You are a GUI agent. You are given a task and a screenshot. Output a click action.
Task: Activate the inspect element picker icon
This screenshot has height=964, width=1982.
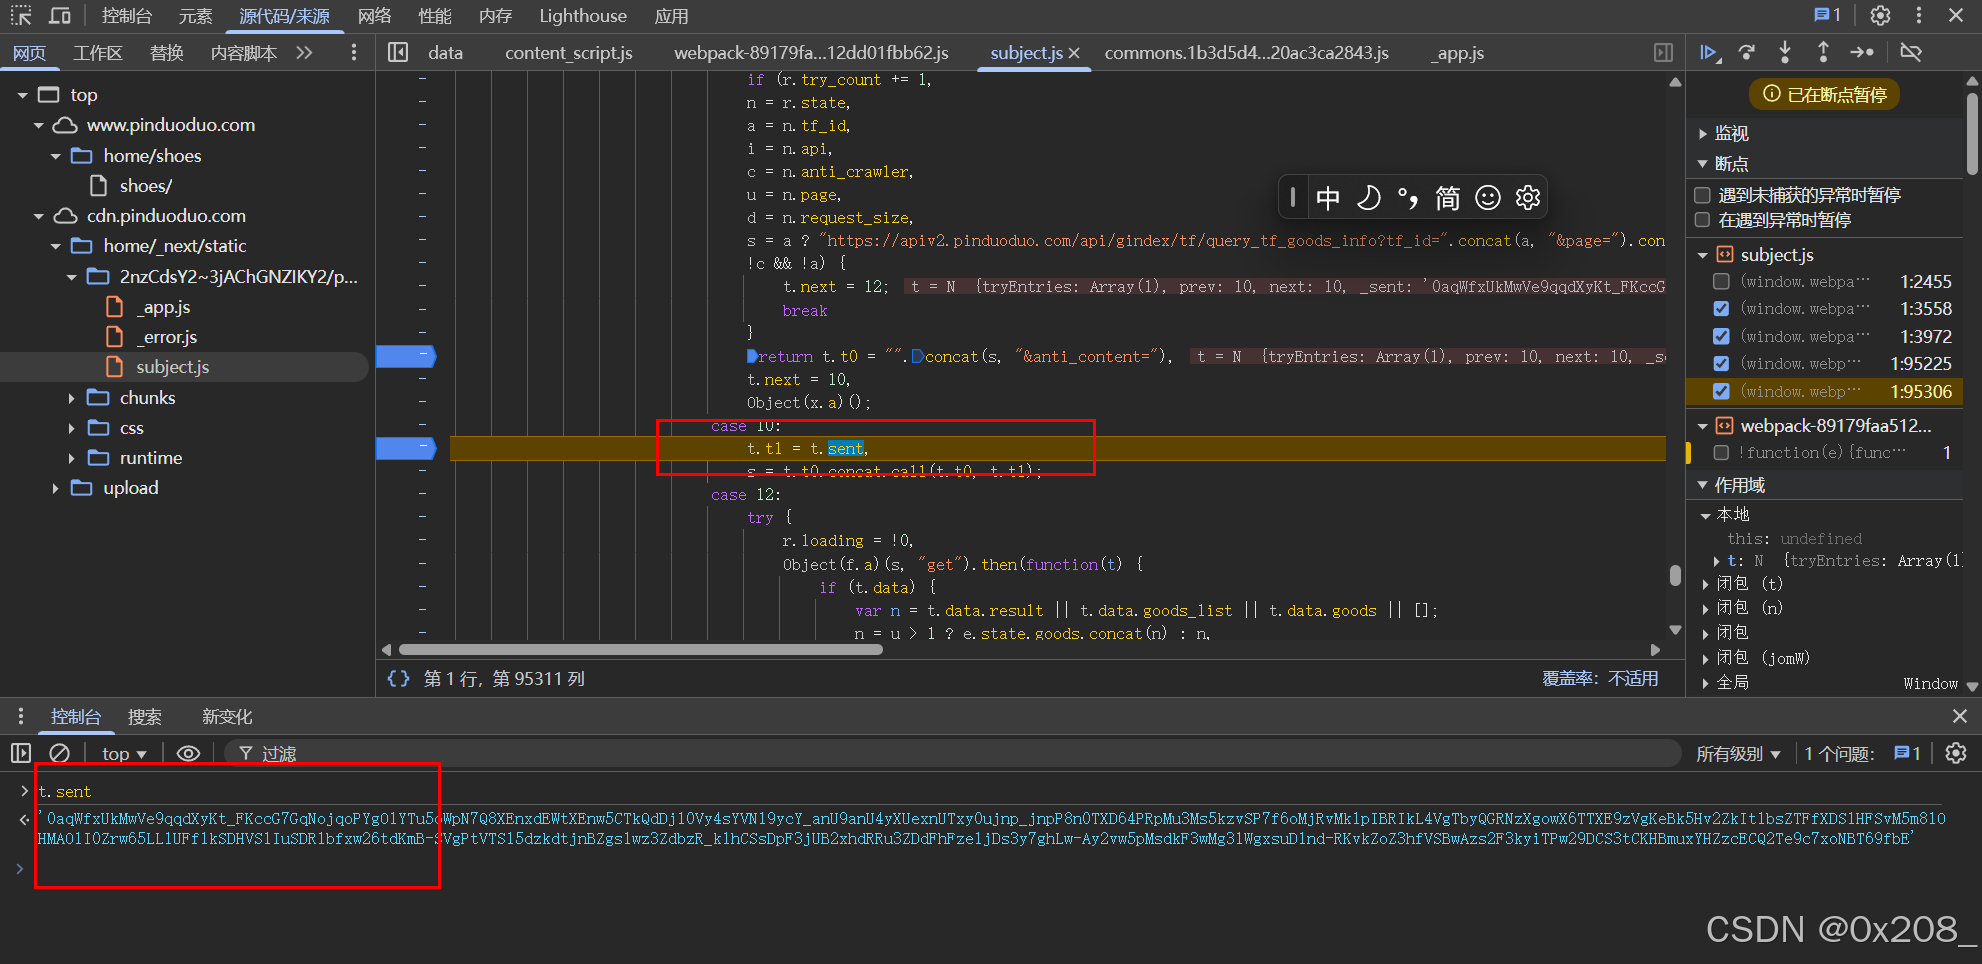[20, 15]
